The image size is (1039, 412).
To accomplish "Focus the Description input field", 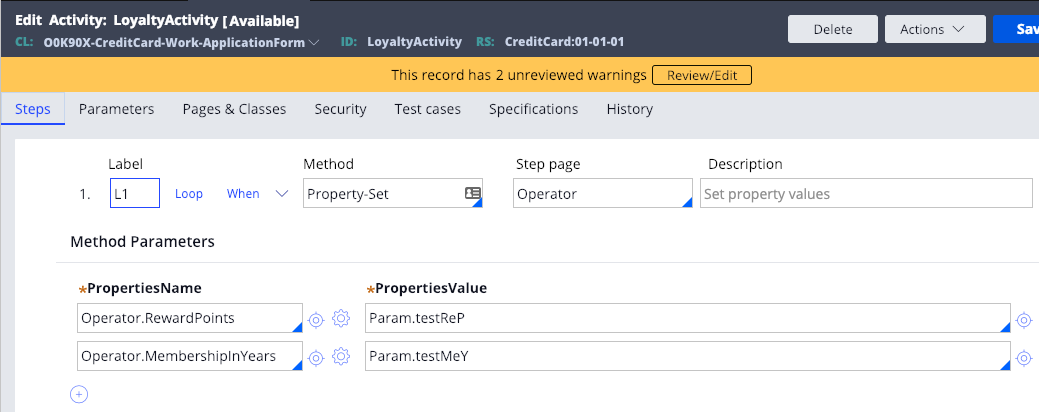I will point(866,193).
